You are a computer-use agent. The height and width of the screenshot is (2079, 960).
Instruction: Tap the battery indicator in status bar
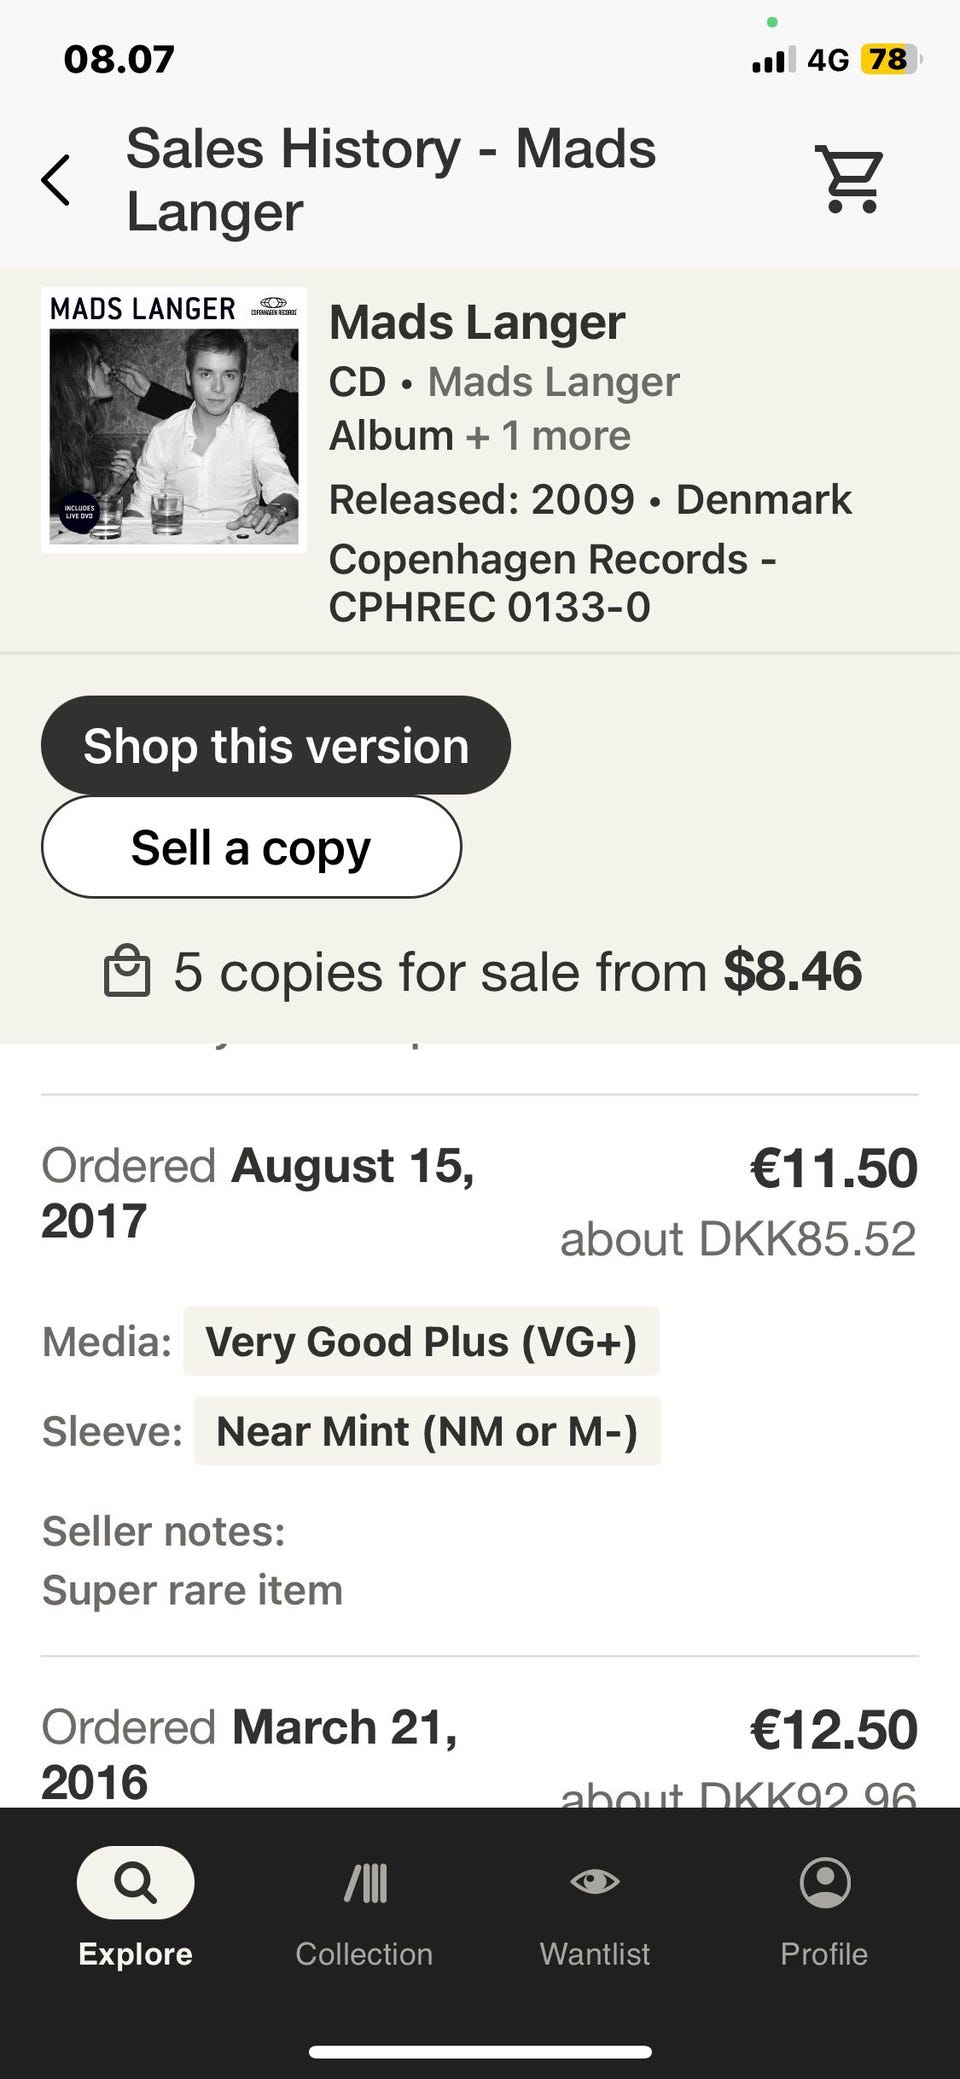point(889,60)
